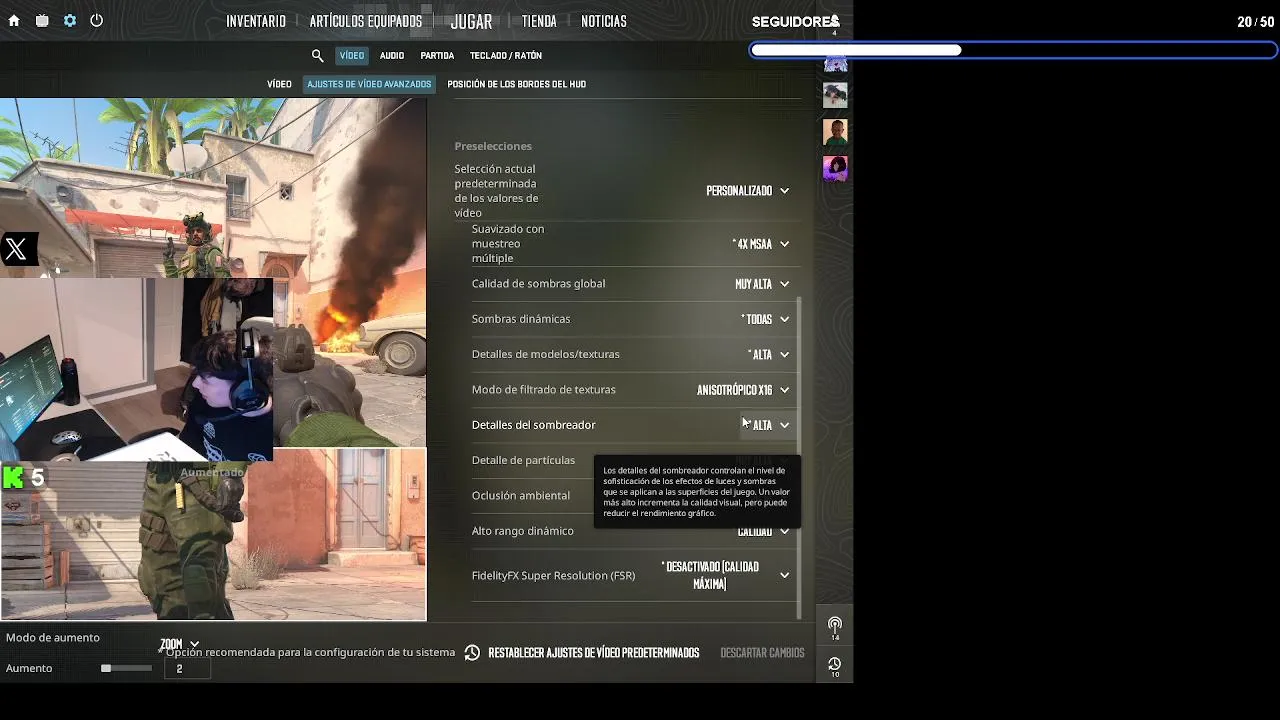
Task: Switch to the Vídeo settings tab
Action: 352,56
